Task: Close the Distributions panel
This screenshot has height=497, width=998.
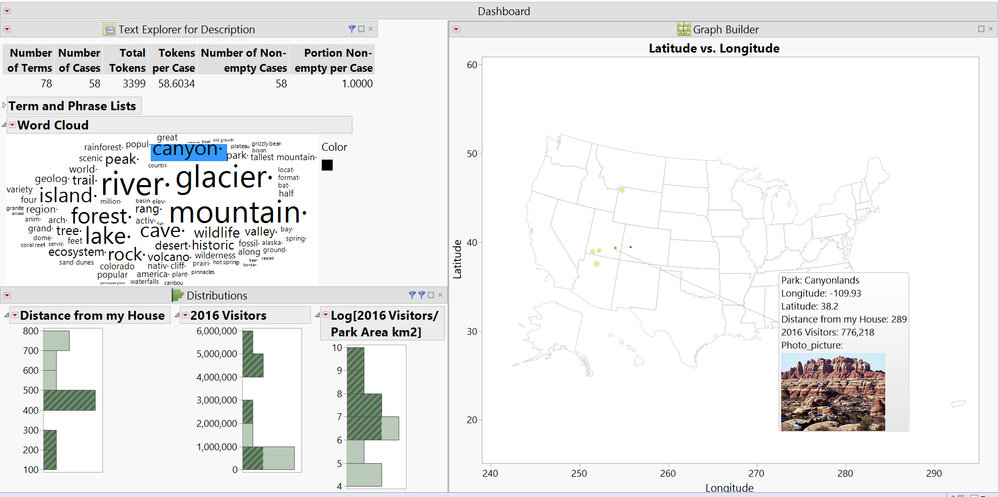Action: (x=440, y=295)
